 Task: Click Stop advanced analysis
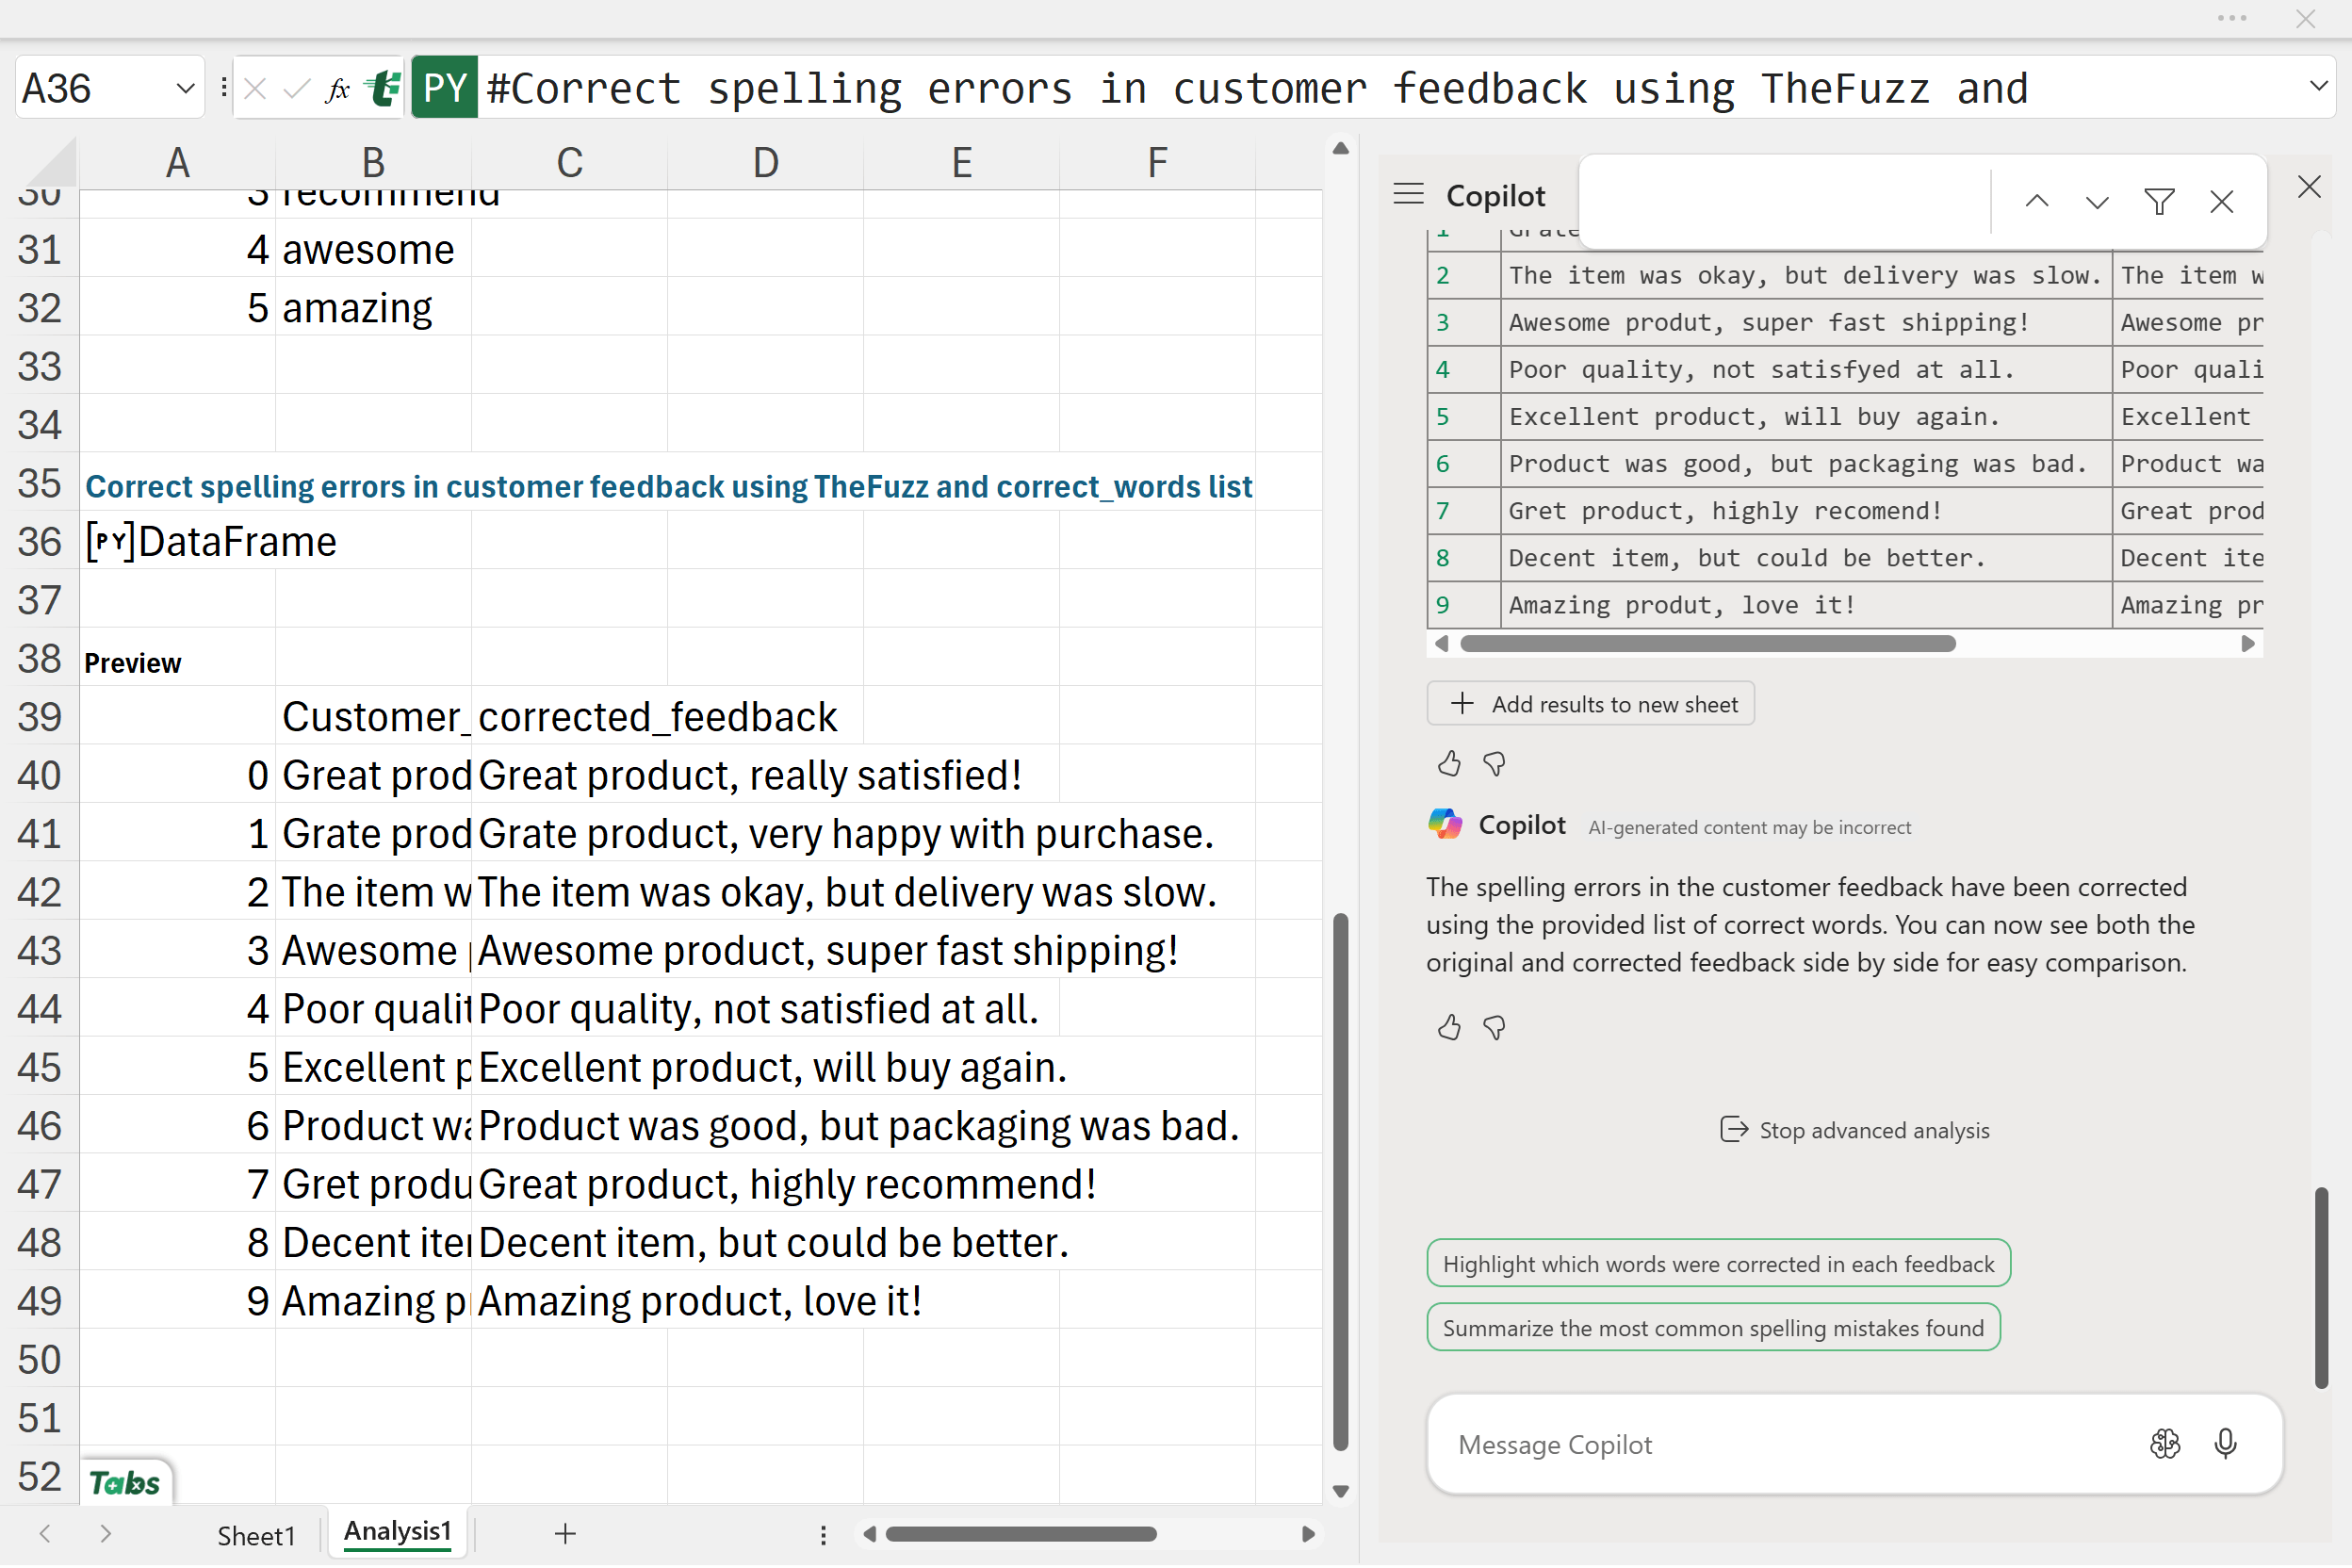point(1855,1130)
